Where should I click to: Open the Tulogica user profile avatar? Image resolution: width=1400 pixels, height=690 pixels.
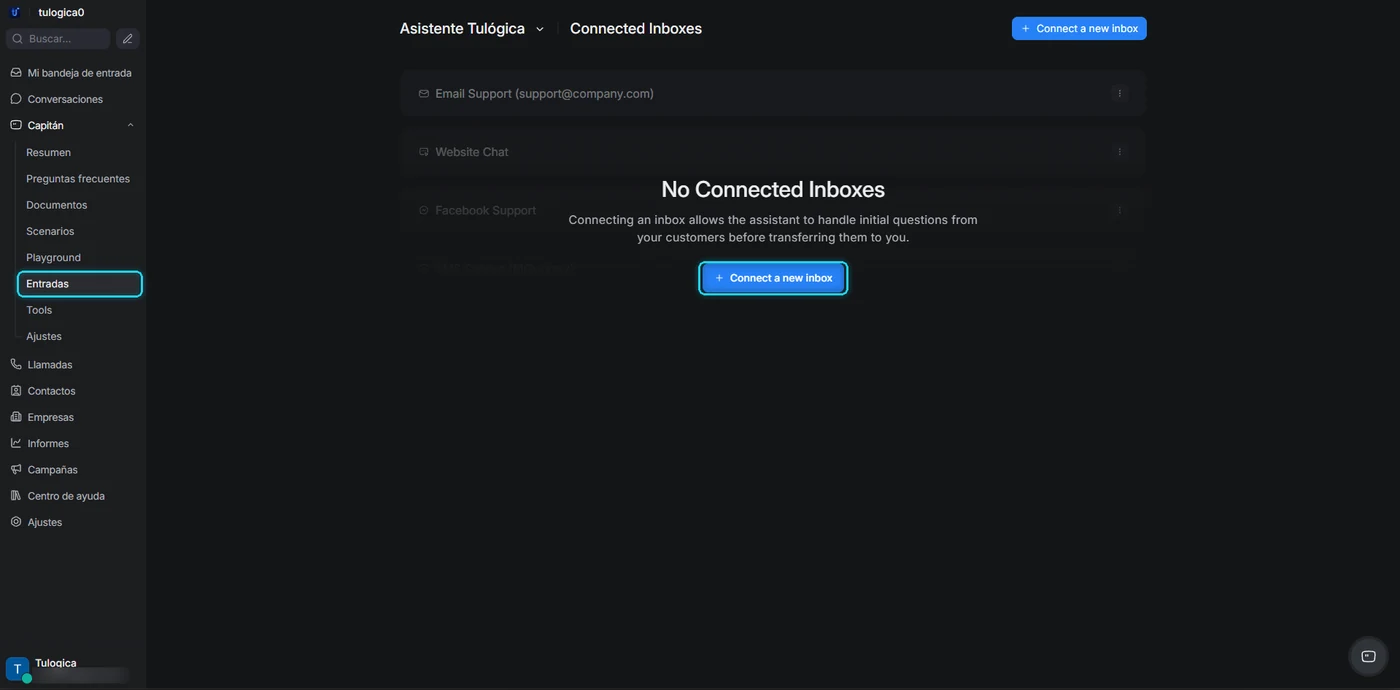(17, 669)
